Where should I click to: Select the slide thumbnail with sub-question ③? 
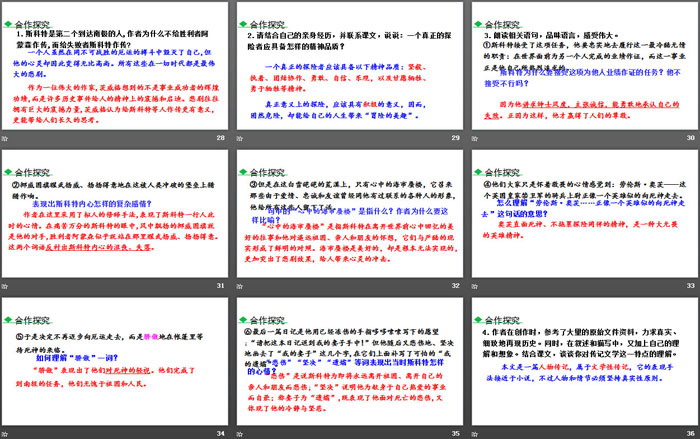[348, 212]
